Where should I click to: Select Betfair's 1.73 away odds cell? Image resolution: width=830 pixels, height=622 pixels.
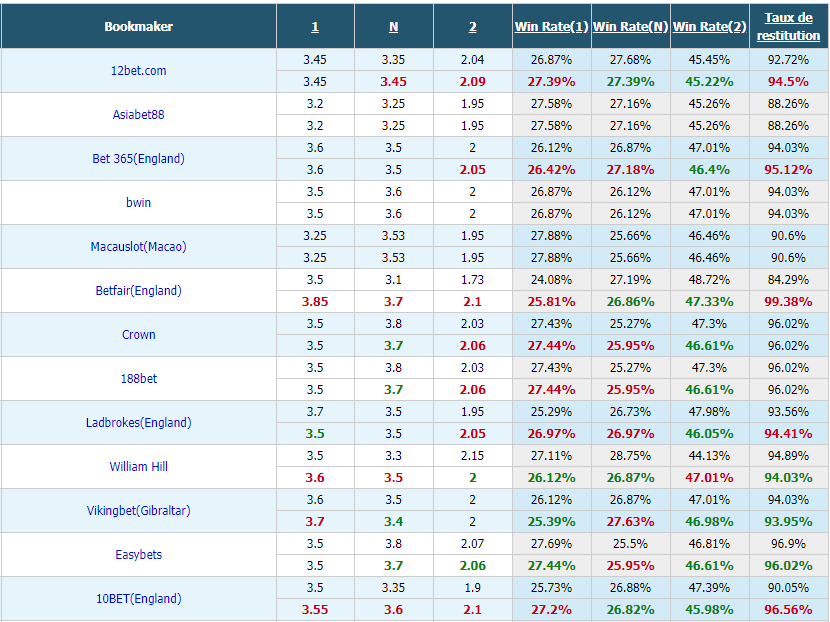(x=473, y=280)
